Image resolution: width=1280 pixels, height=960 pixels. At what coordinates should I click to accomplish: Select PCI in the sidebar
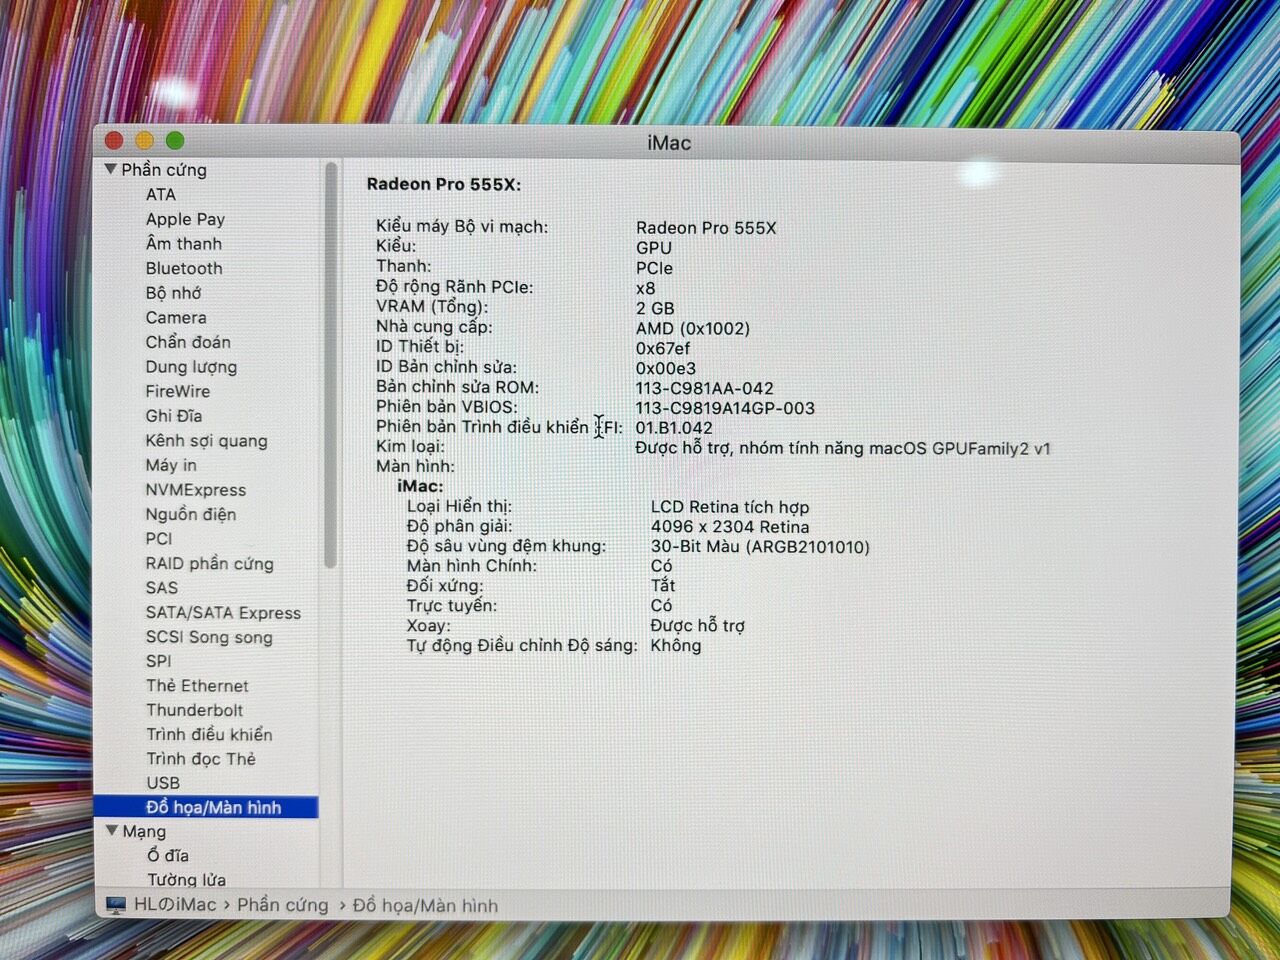click(x=159, y=538)
